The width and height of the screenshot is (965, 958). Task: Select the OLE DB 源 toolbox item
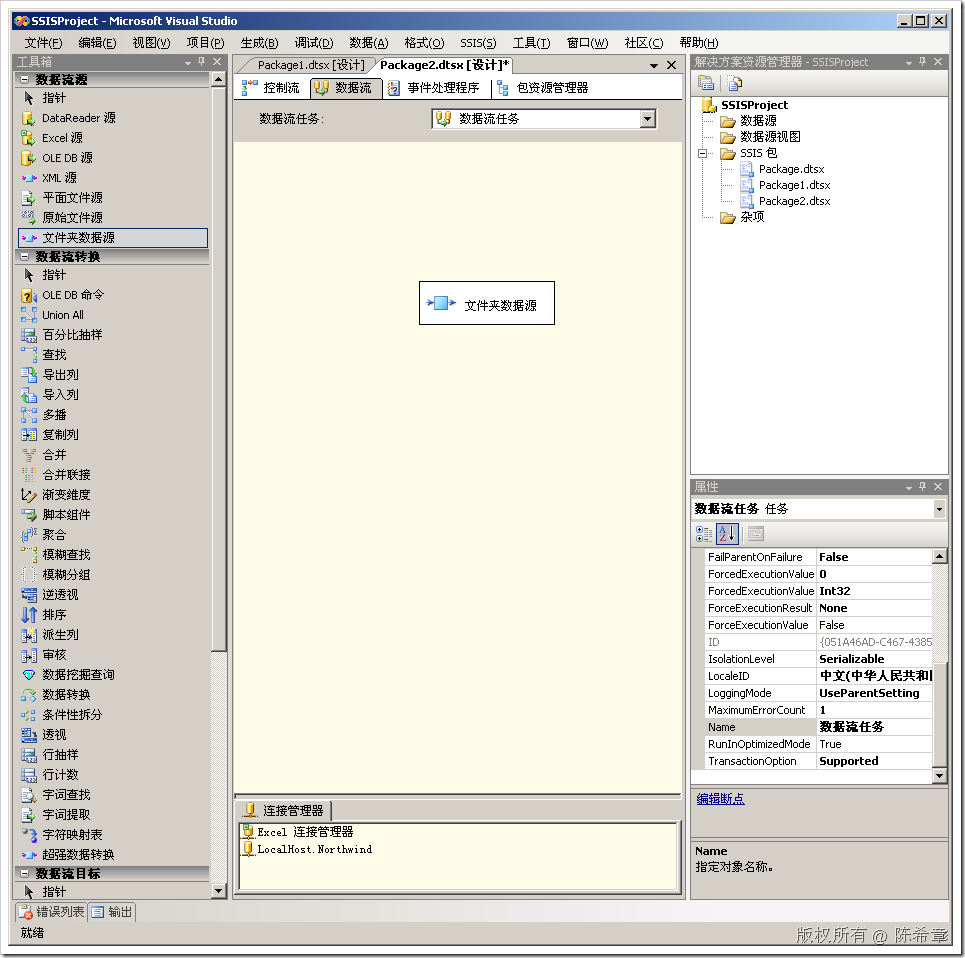tap(67, 158)
